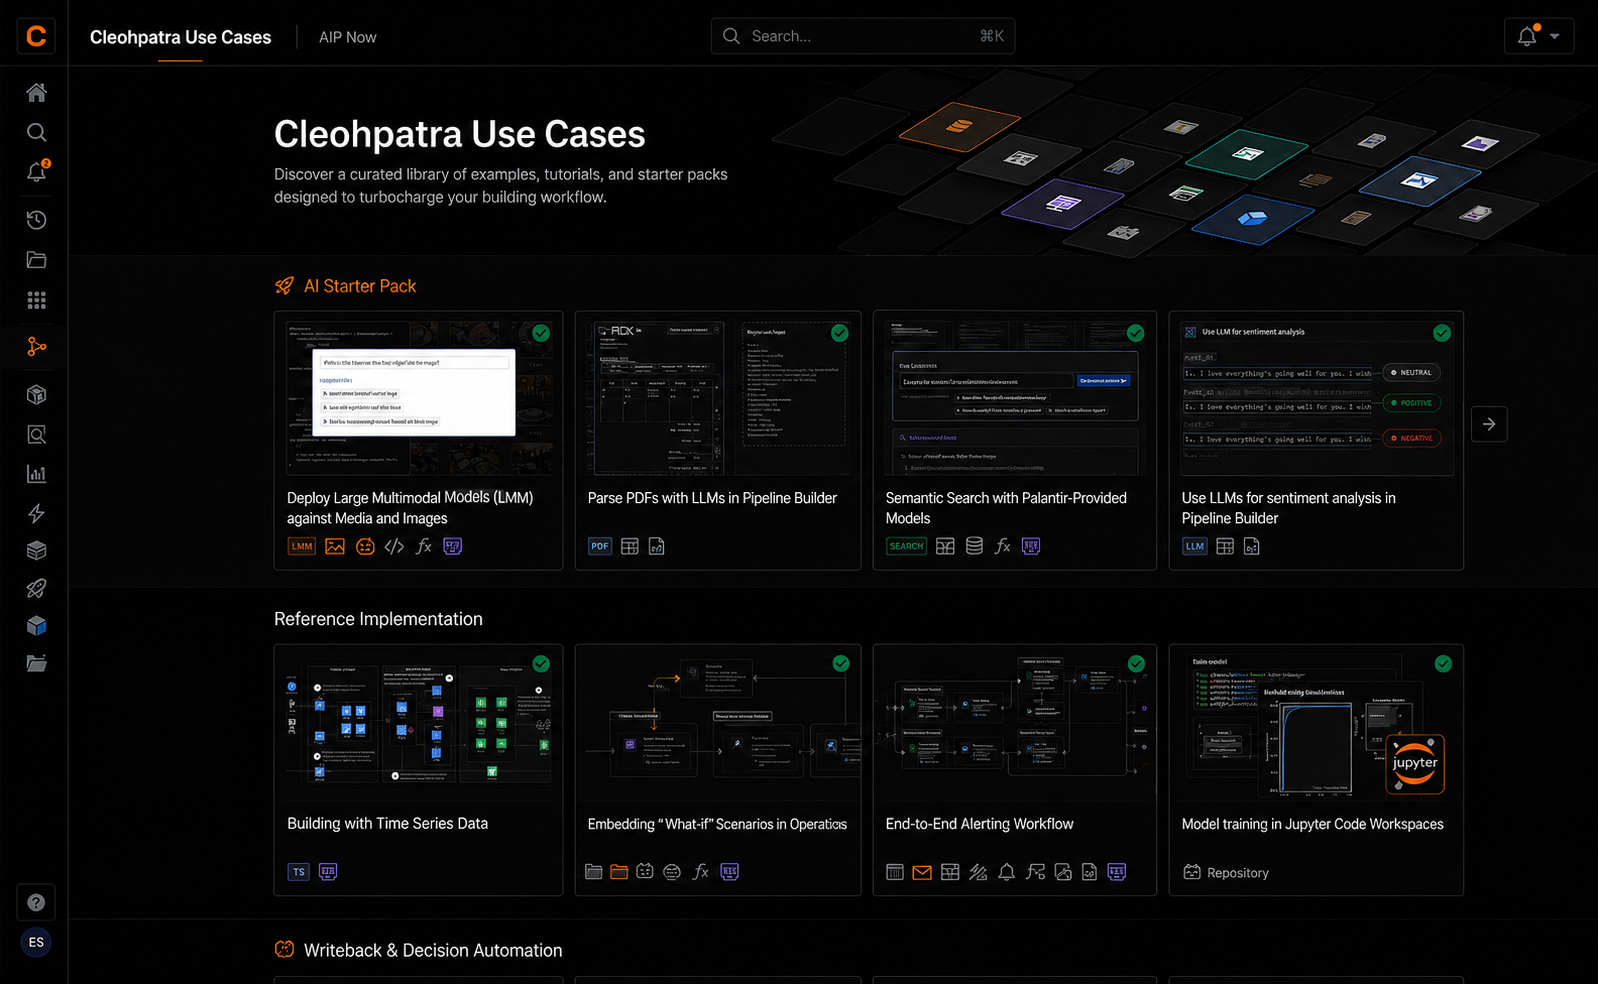The width and height of the screenshot is (1598, 984).
Task: Switch to the AIP Now tab
Action: point(348,37)
